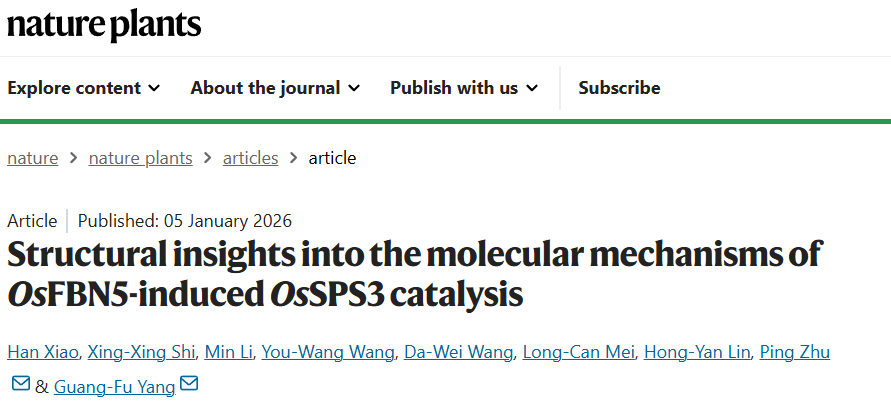Viewport: 891px width, 411px height.
Task: Click the Subscribe link
Action: [619, 88]
